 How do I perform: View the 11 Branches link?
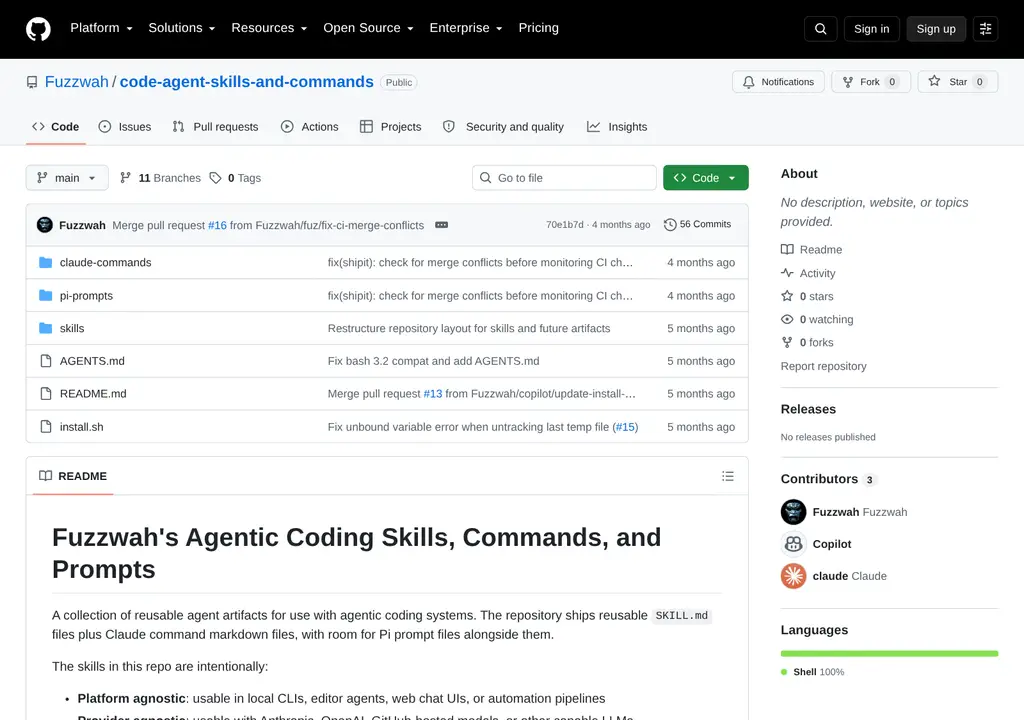click(160, 178)
